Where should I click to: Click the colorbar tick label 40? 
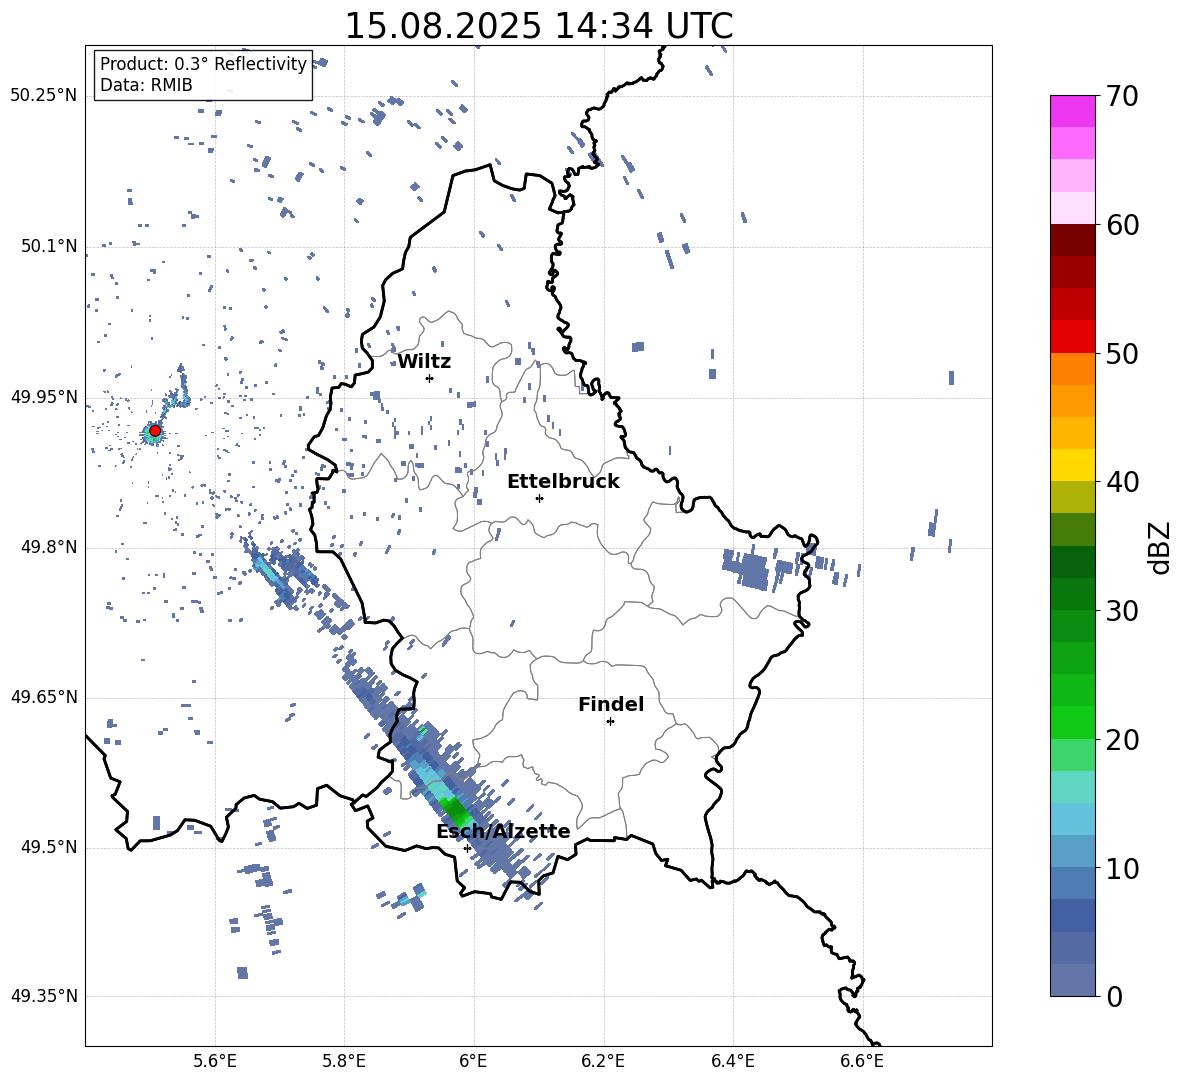(x=1123, y=482)
